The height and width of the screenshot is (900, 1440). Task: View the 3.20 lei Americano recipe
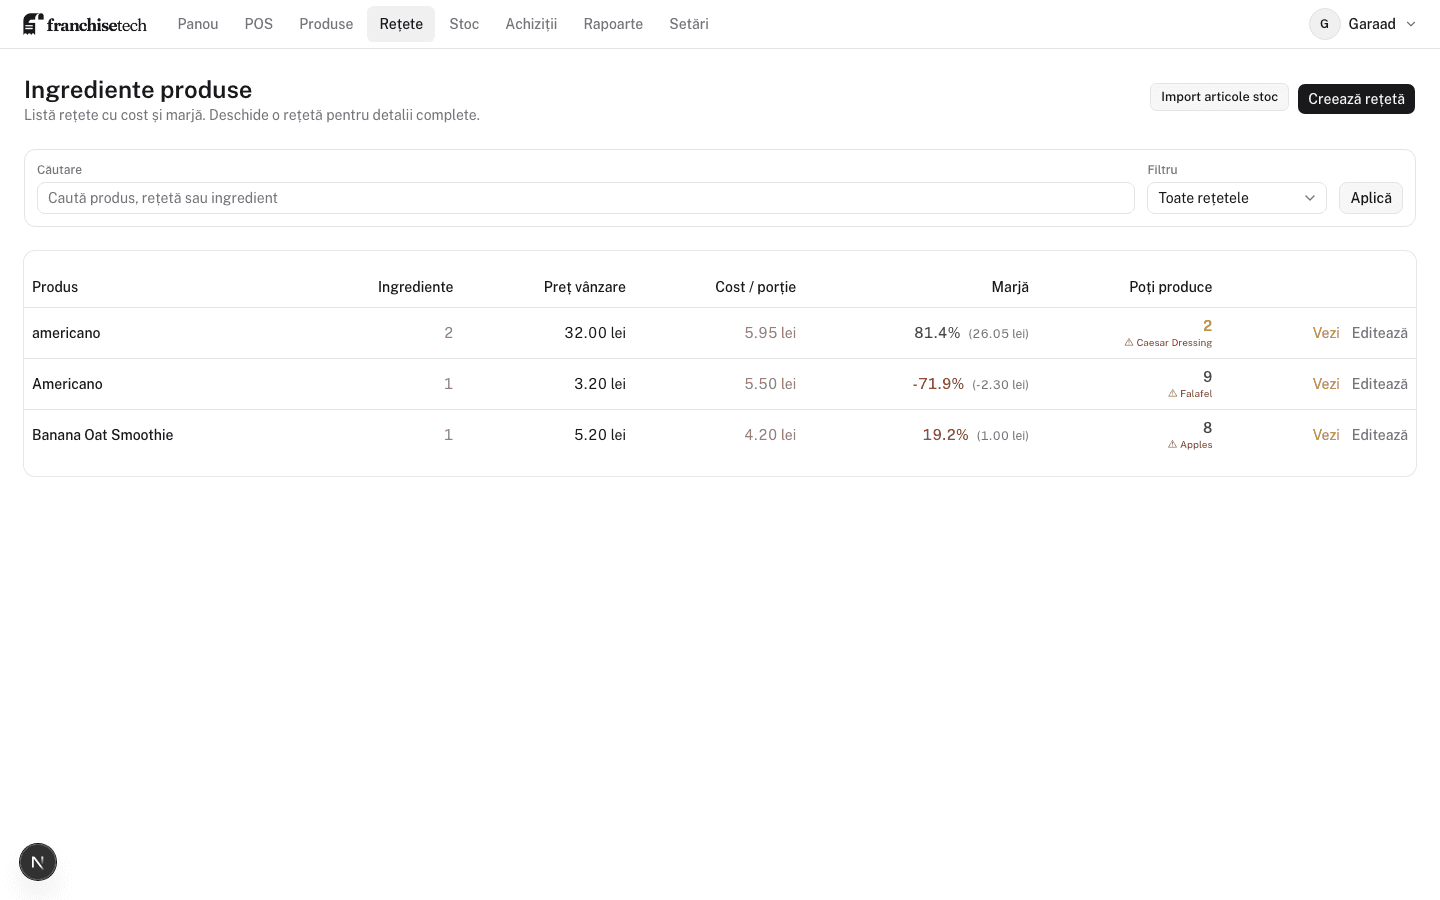(x=1326, y=384)
